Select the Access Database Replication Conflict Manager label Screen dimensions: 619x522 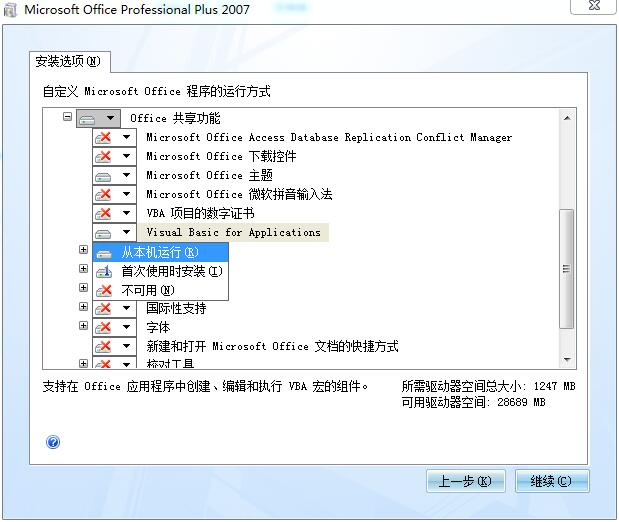[329, 137]
